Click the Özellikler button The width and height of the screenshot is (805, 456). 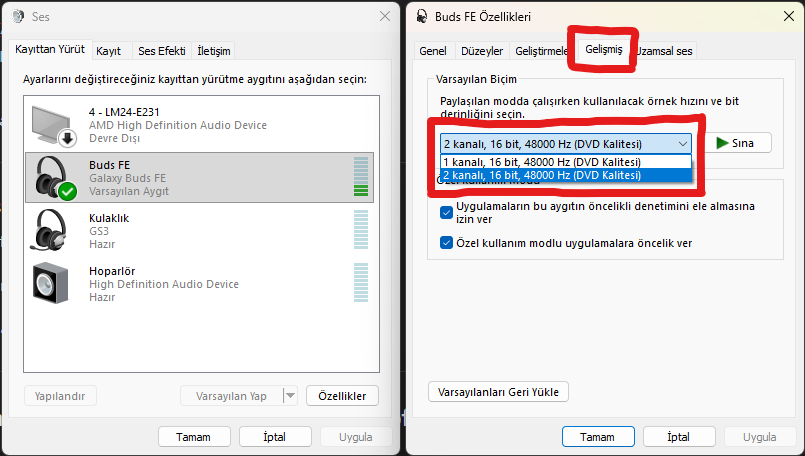[x=342, y=396]
